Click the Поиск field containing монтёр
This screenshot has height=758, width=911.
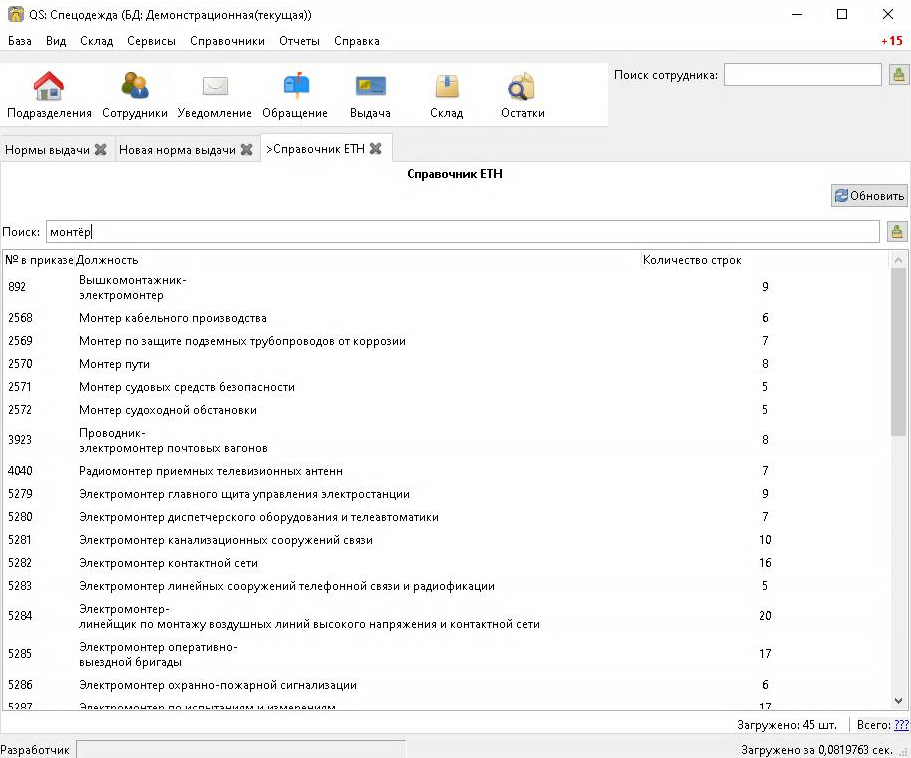tap(462, 232)
